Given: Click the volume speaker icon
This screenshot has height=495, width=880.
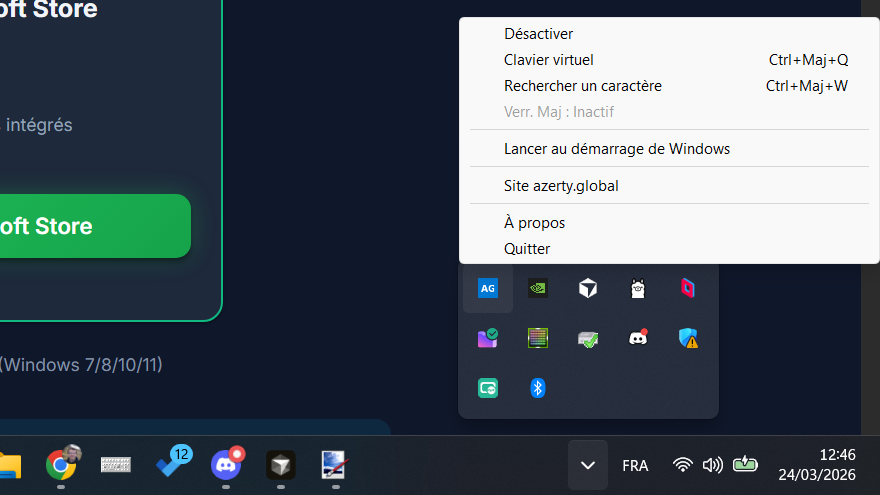Looking at the screenshot, I should (x=713, y=465).
